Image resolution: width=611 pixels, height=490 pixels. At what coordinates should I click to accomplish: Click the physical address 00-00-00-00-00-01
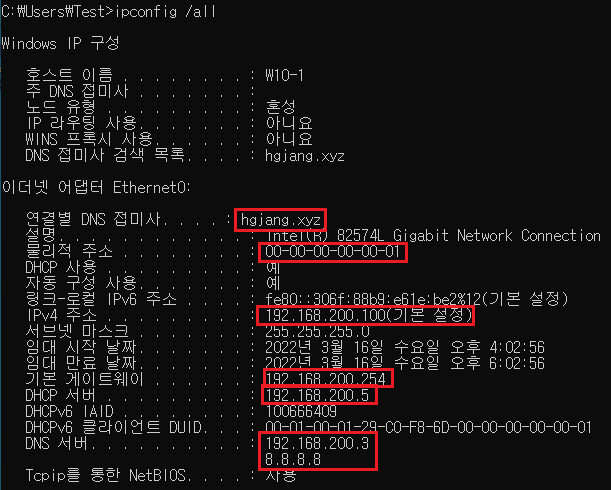332,252
